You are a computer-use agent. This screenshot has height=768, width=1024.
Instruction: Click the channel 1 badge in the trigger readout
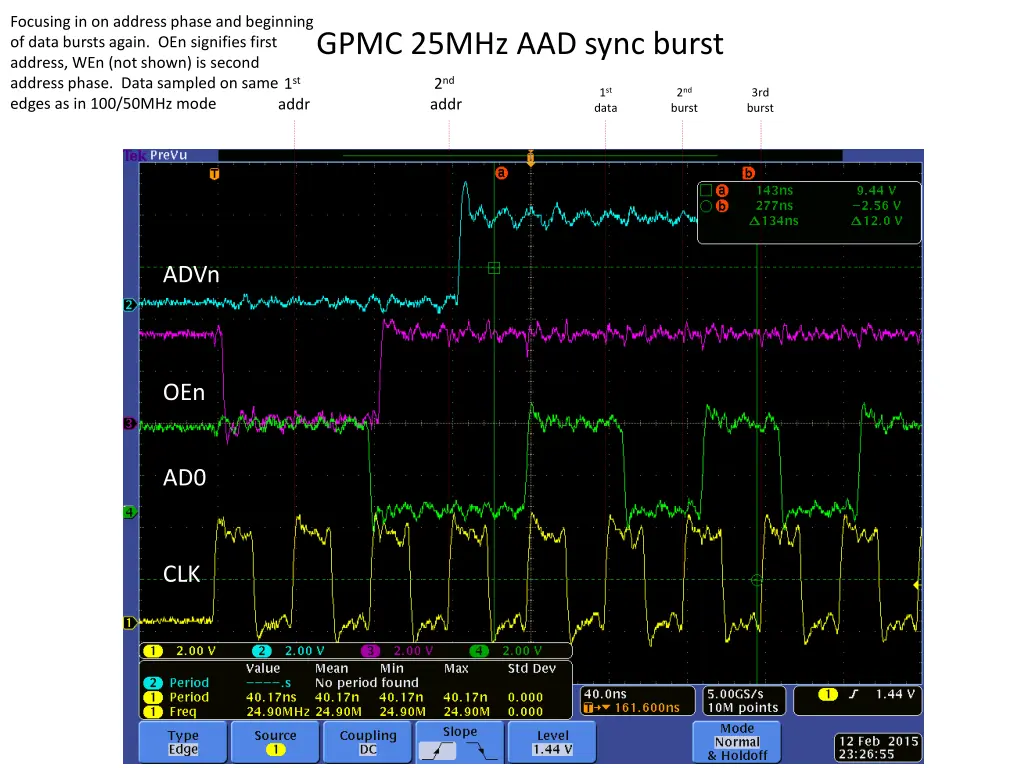pos(827,694)
